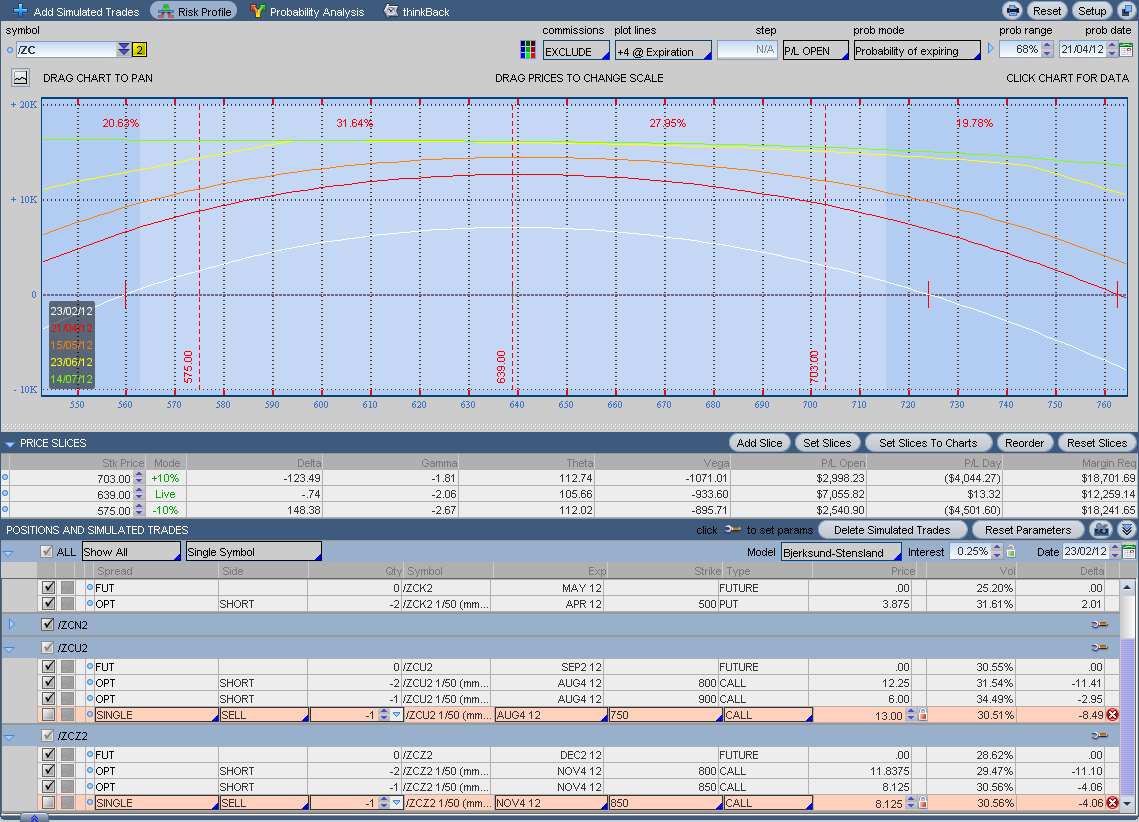Switch to the Probability Analysis tab
Image resolution: width=1139 pixels, height=822 pixels.
click(x=307, y=11)
